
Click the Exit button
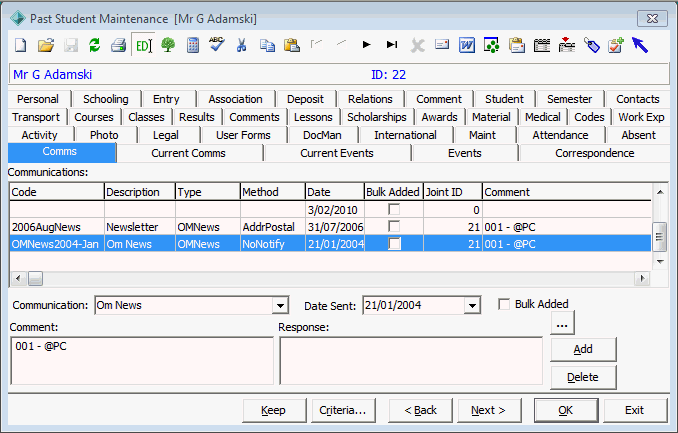[x=635, y=410]
